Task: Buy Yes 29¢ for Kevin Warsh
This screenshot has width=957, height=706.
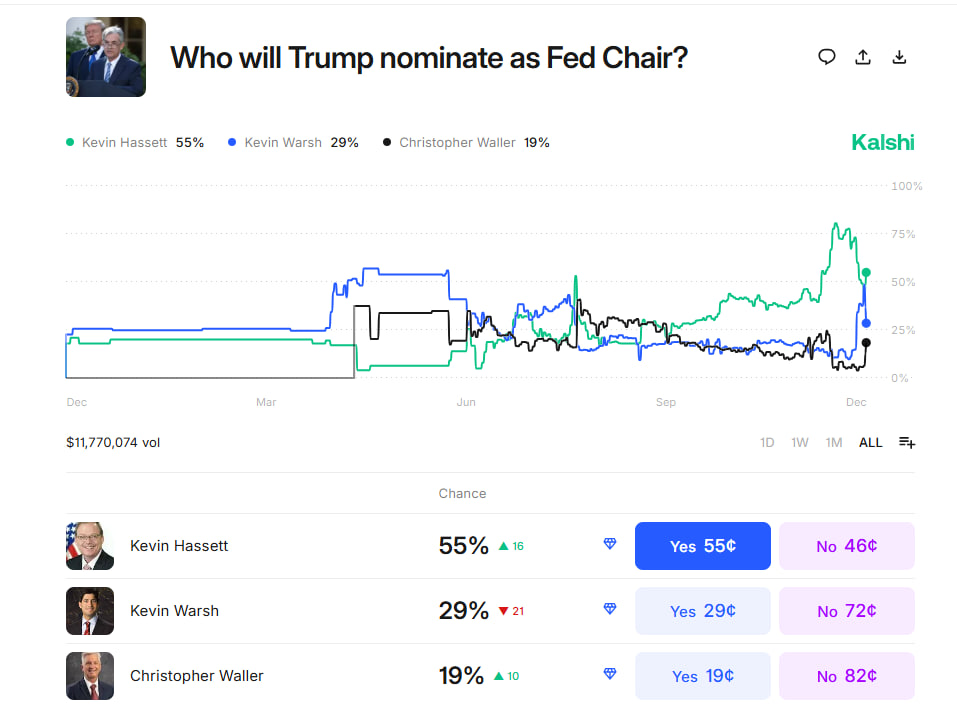Action: (x=702, y=611)
